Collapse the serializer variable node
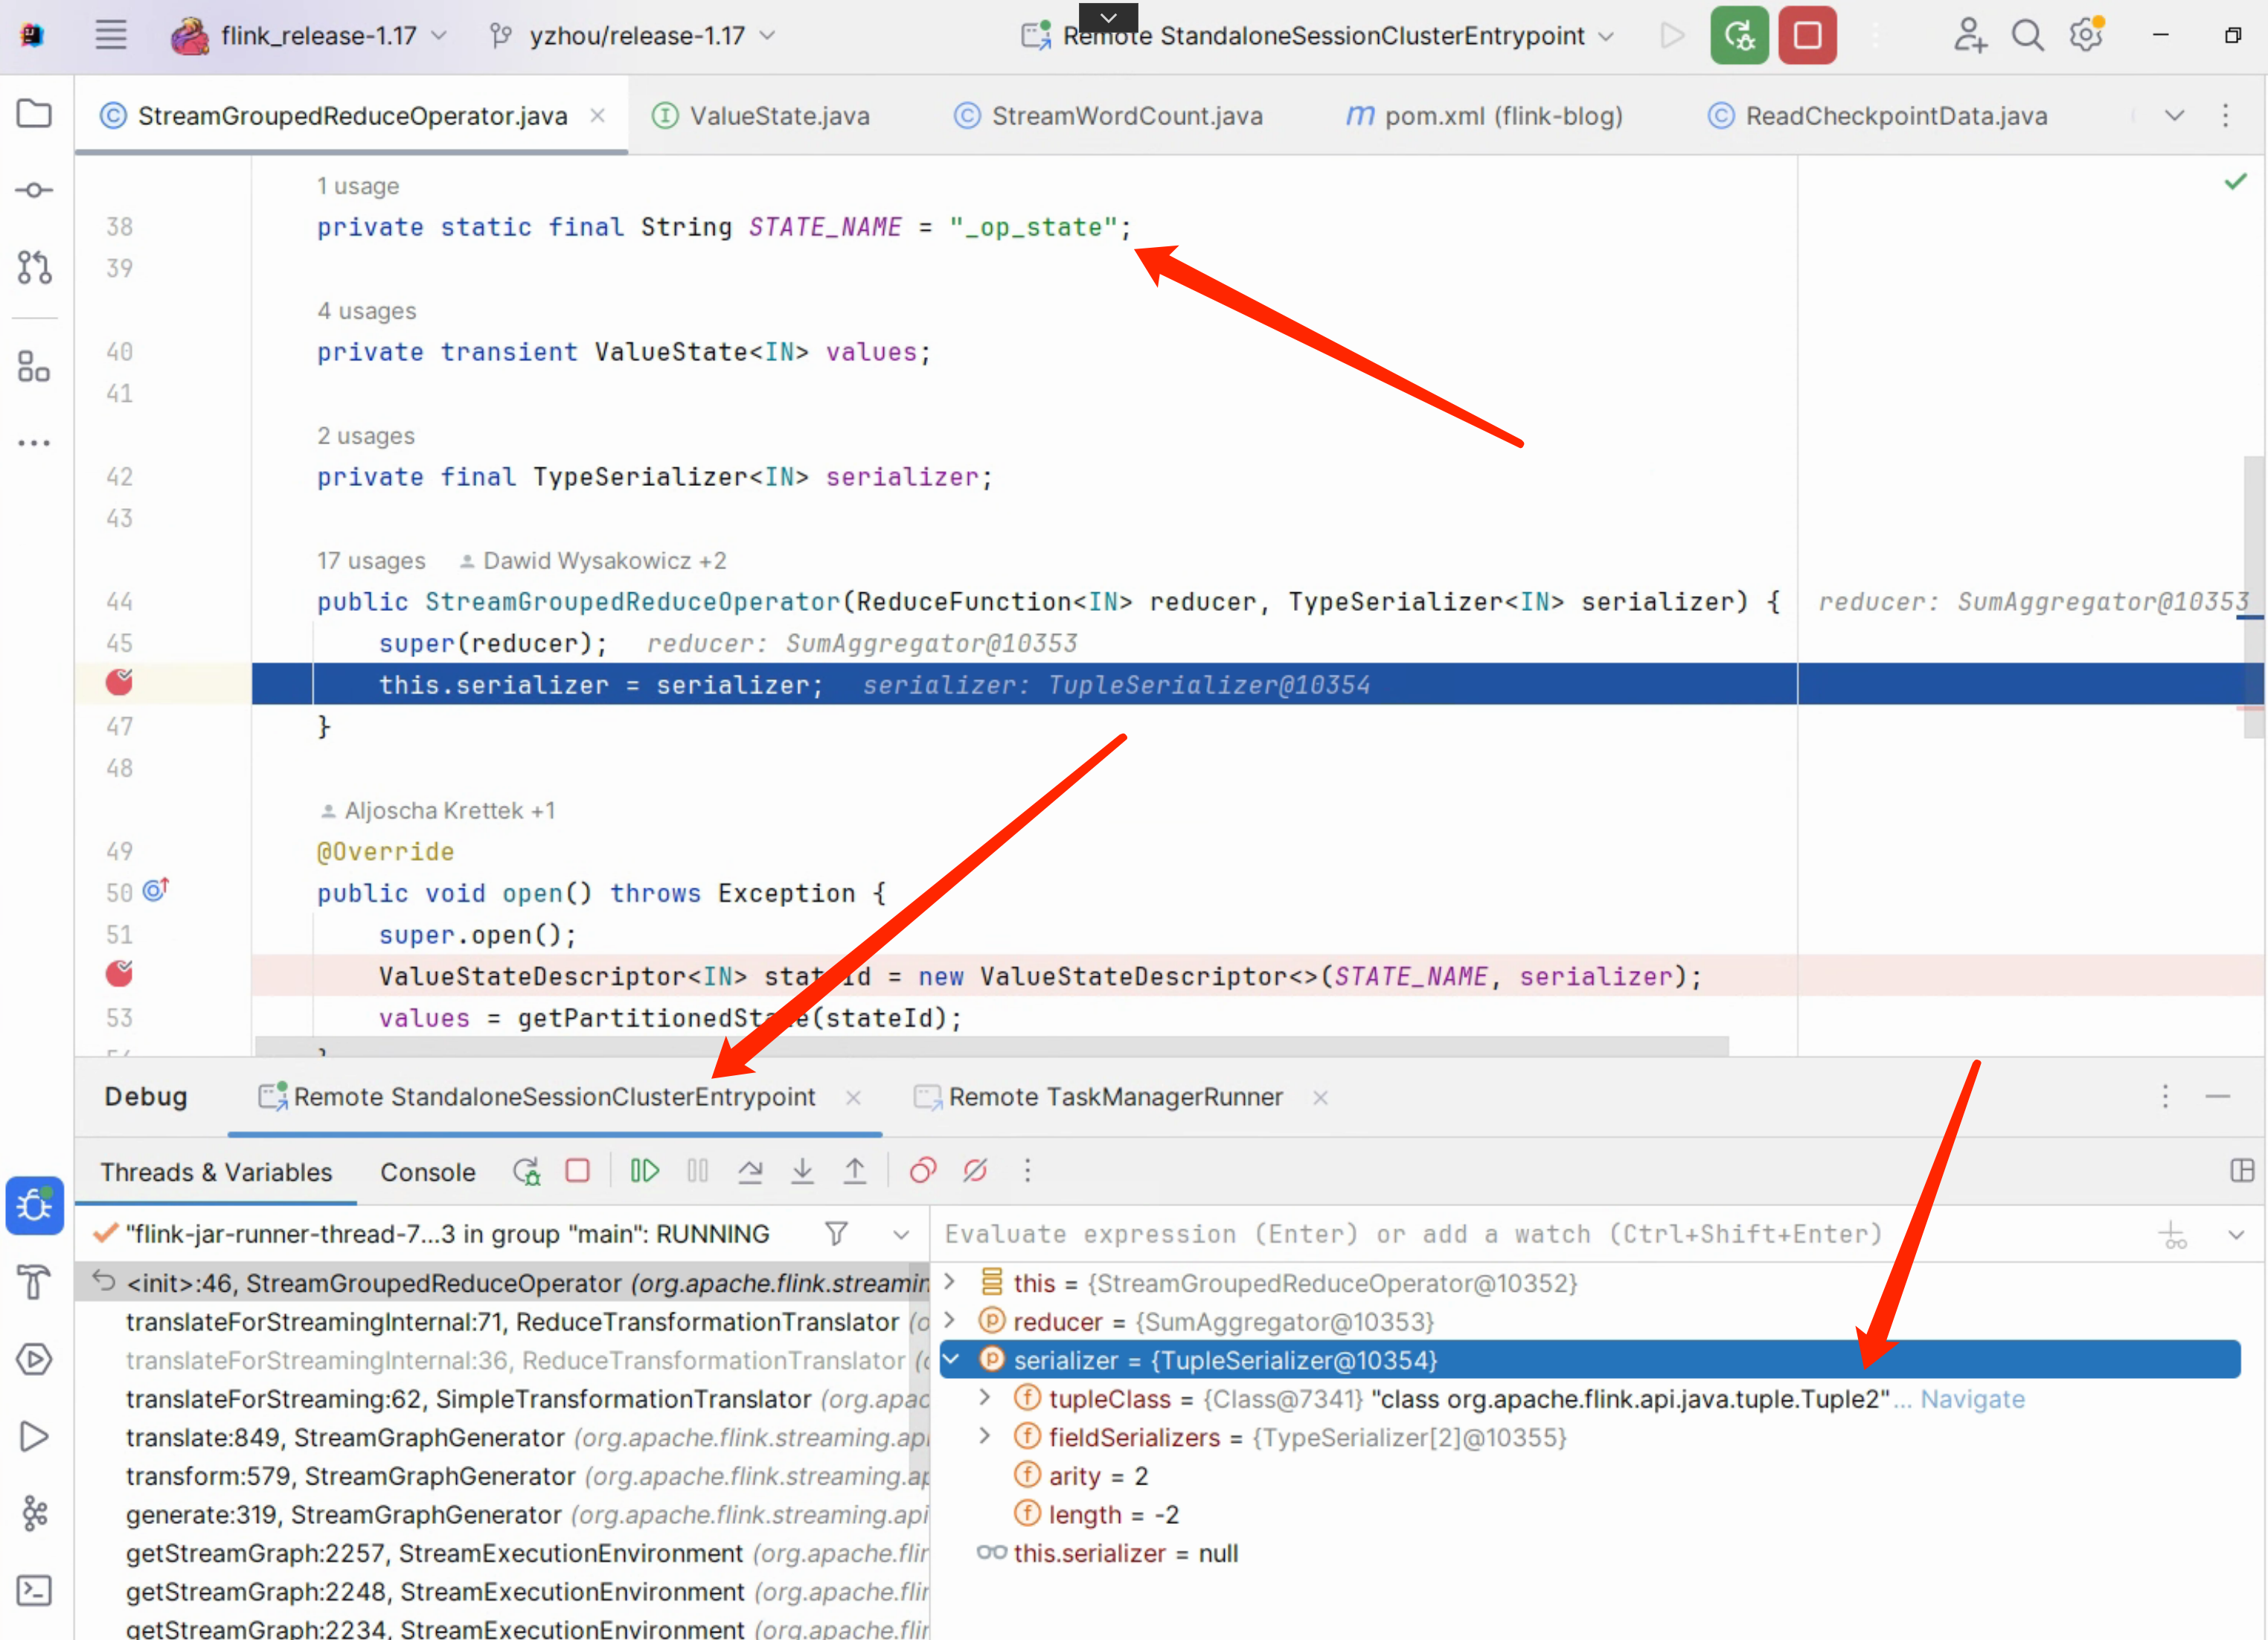 coord(952,1359)
